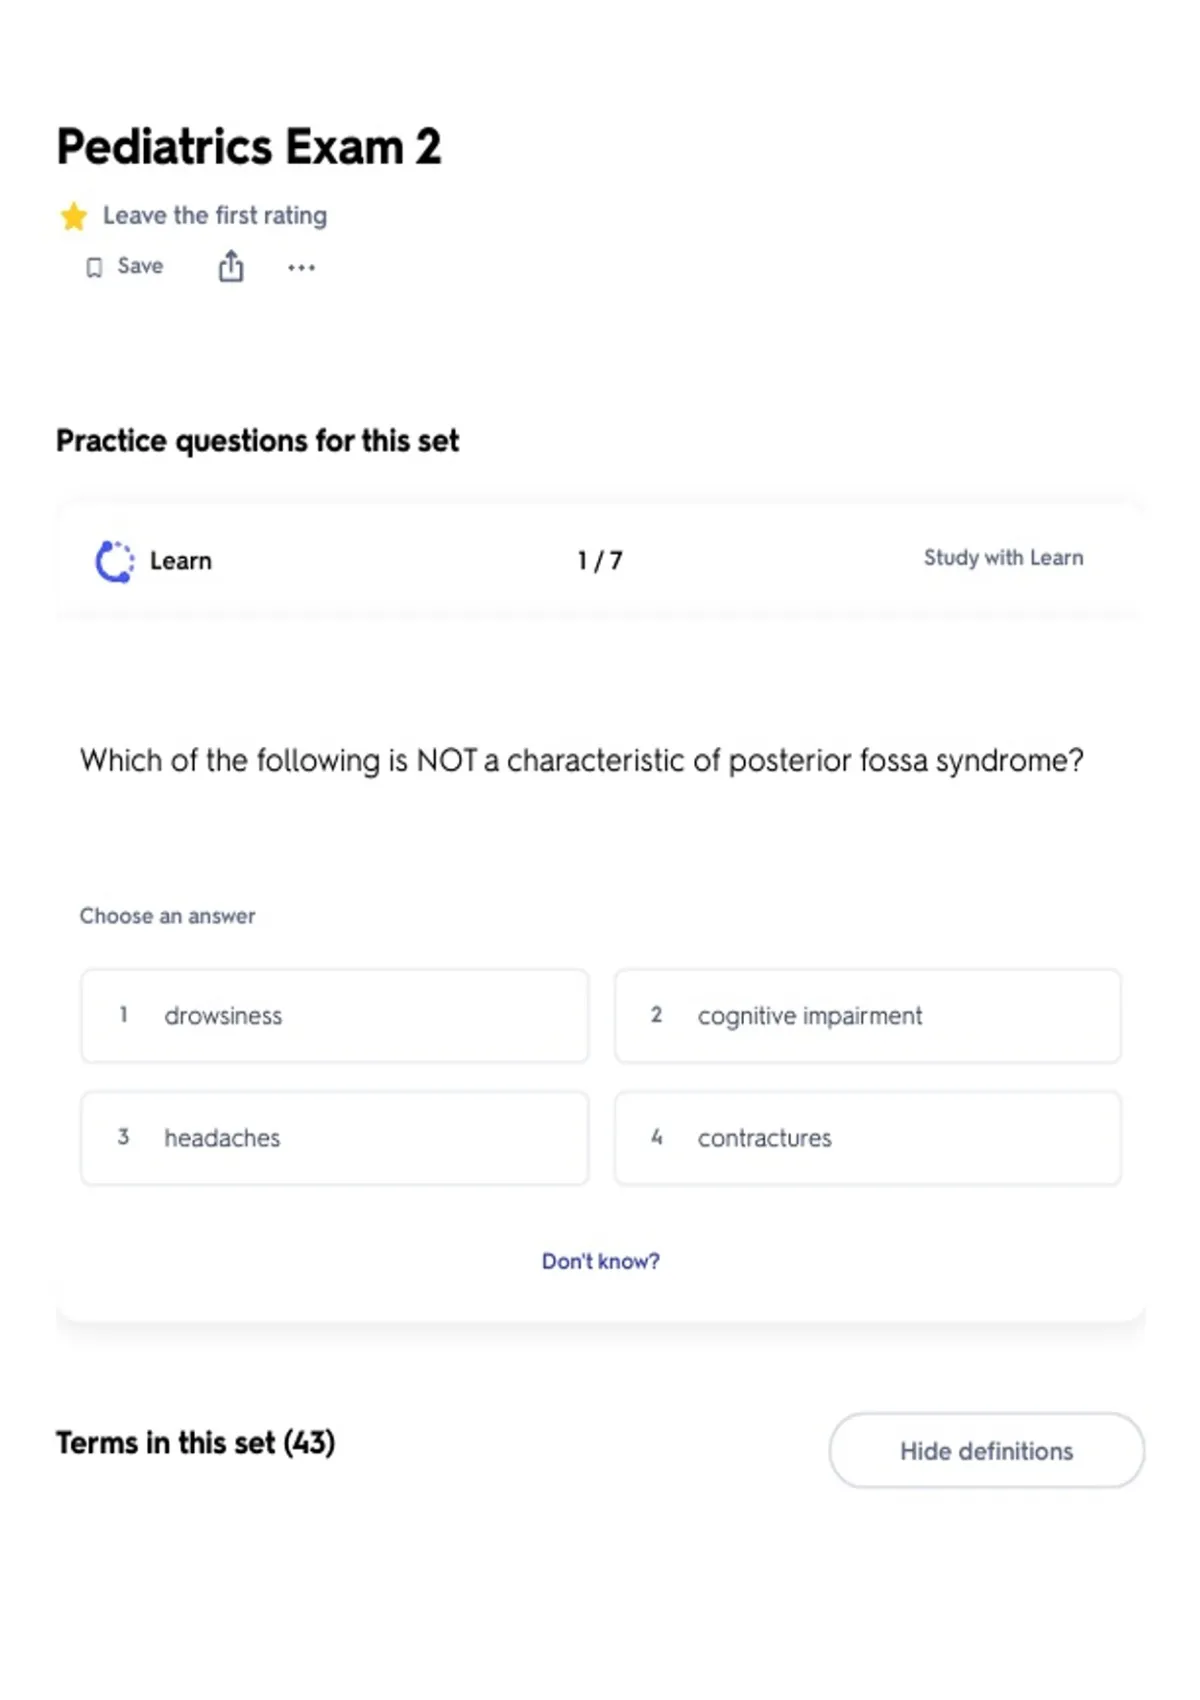Open the three-dot more options menu
The height and width of the screenshot is (1700, 1200).
click(301, 267)
